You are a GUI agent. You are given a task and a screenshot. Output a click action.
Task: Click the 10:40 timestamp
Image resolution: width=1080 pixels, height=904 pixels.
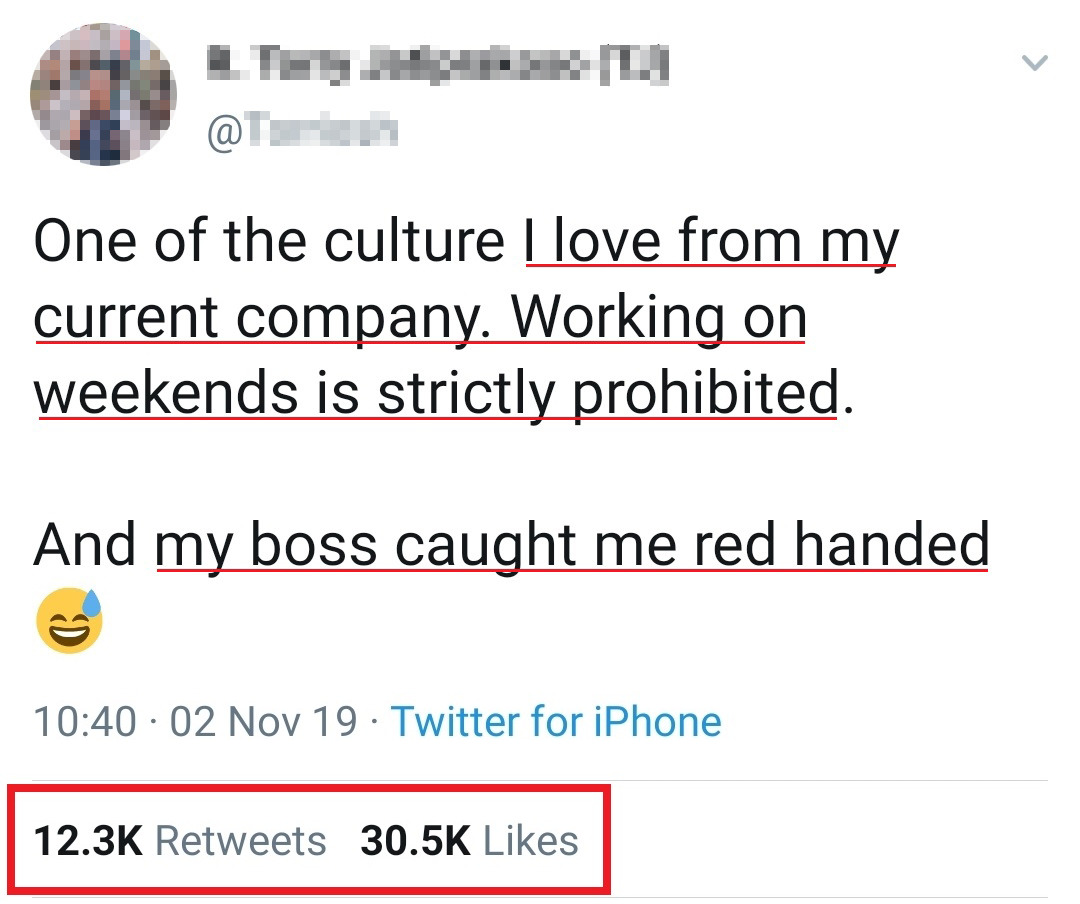85,721
